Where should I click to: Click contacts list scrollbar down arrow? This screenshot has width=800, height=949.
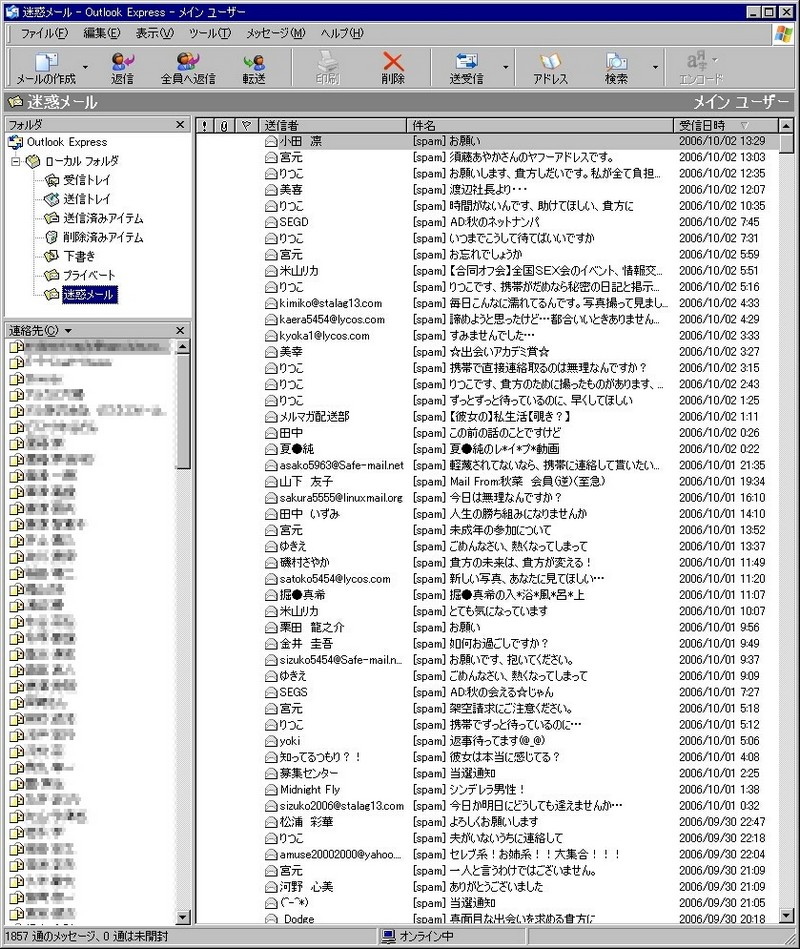coord(183,918)
